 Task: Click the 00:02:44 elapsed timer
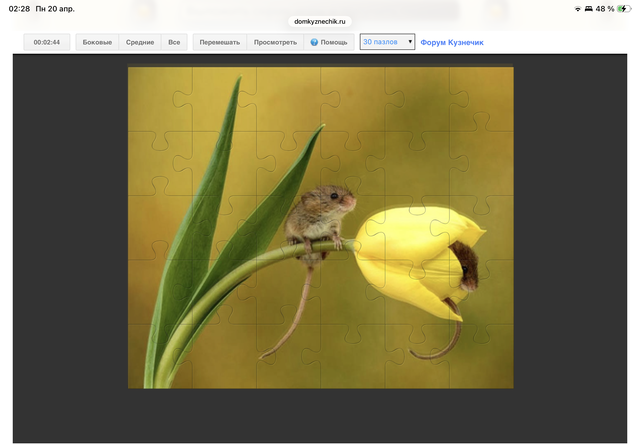click(47, 43)
